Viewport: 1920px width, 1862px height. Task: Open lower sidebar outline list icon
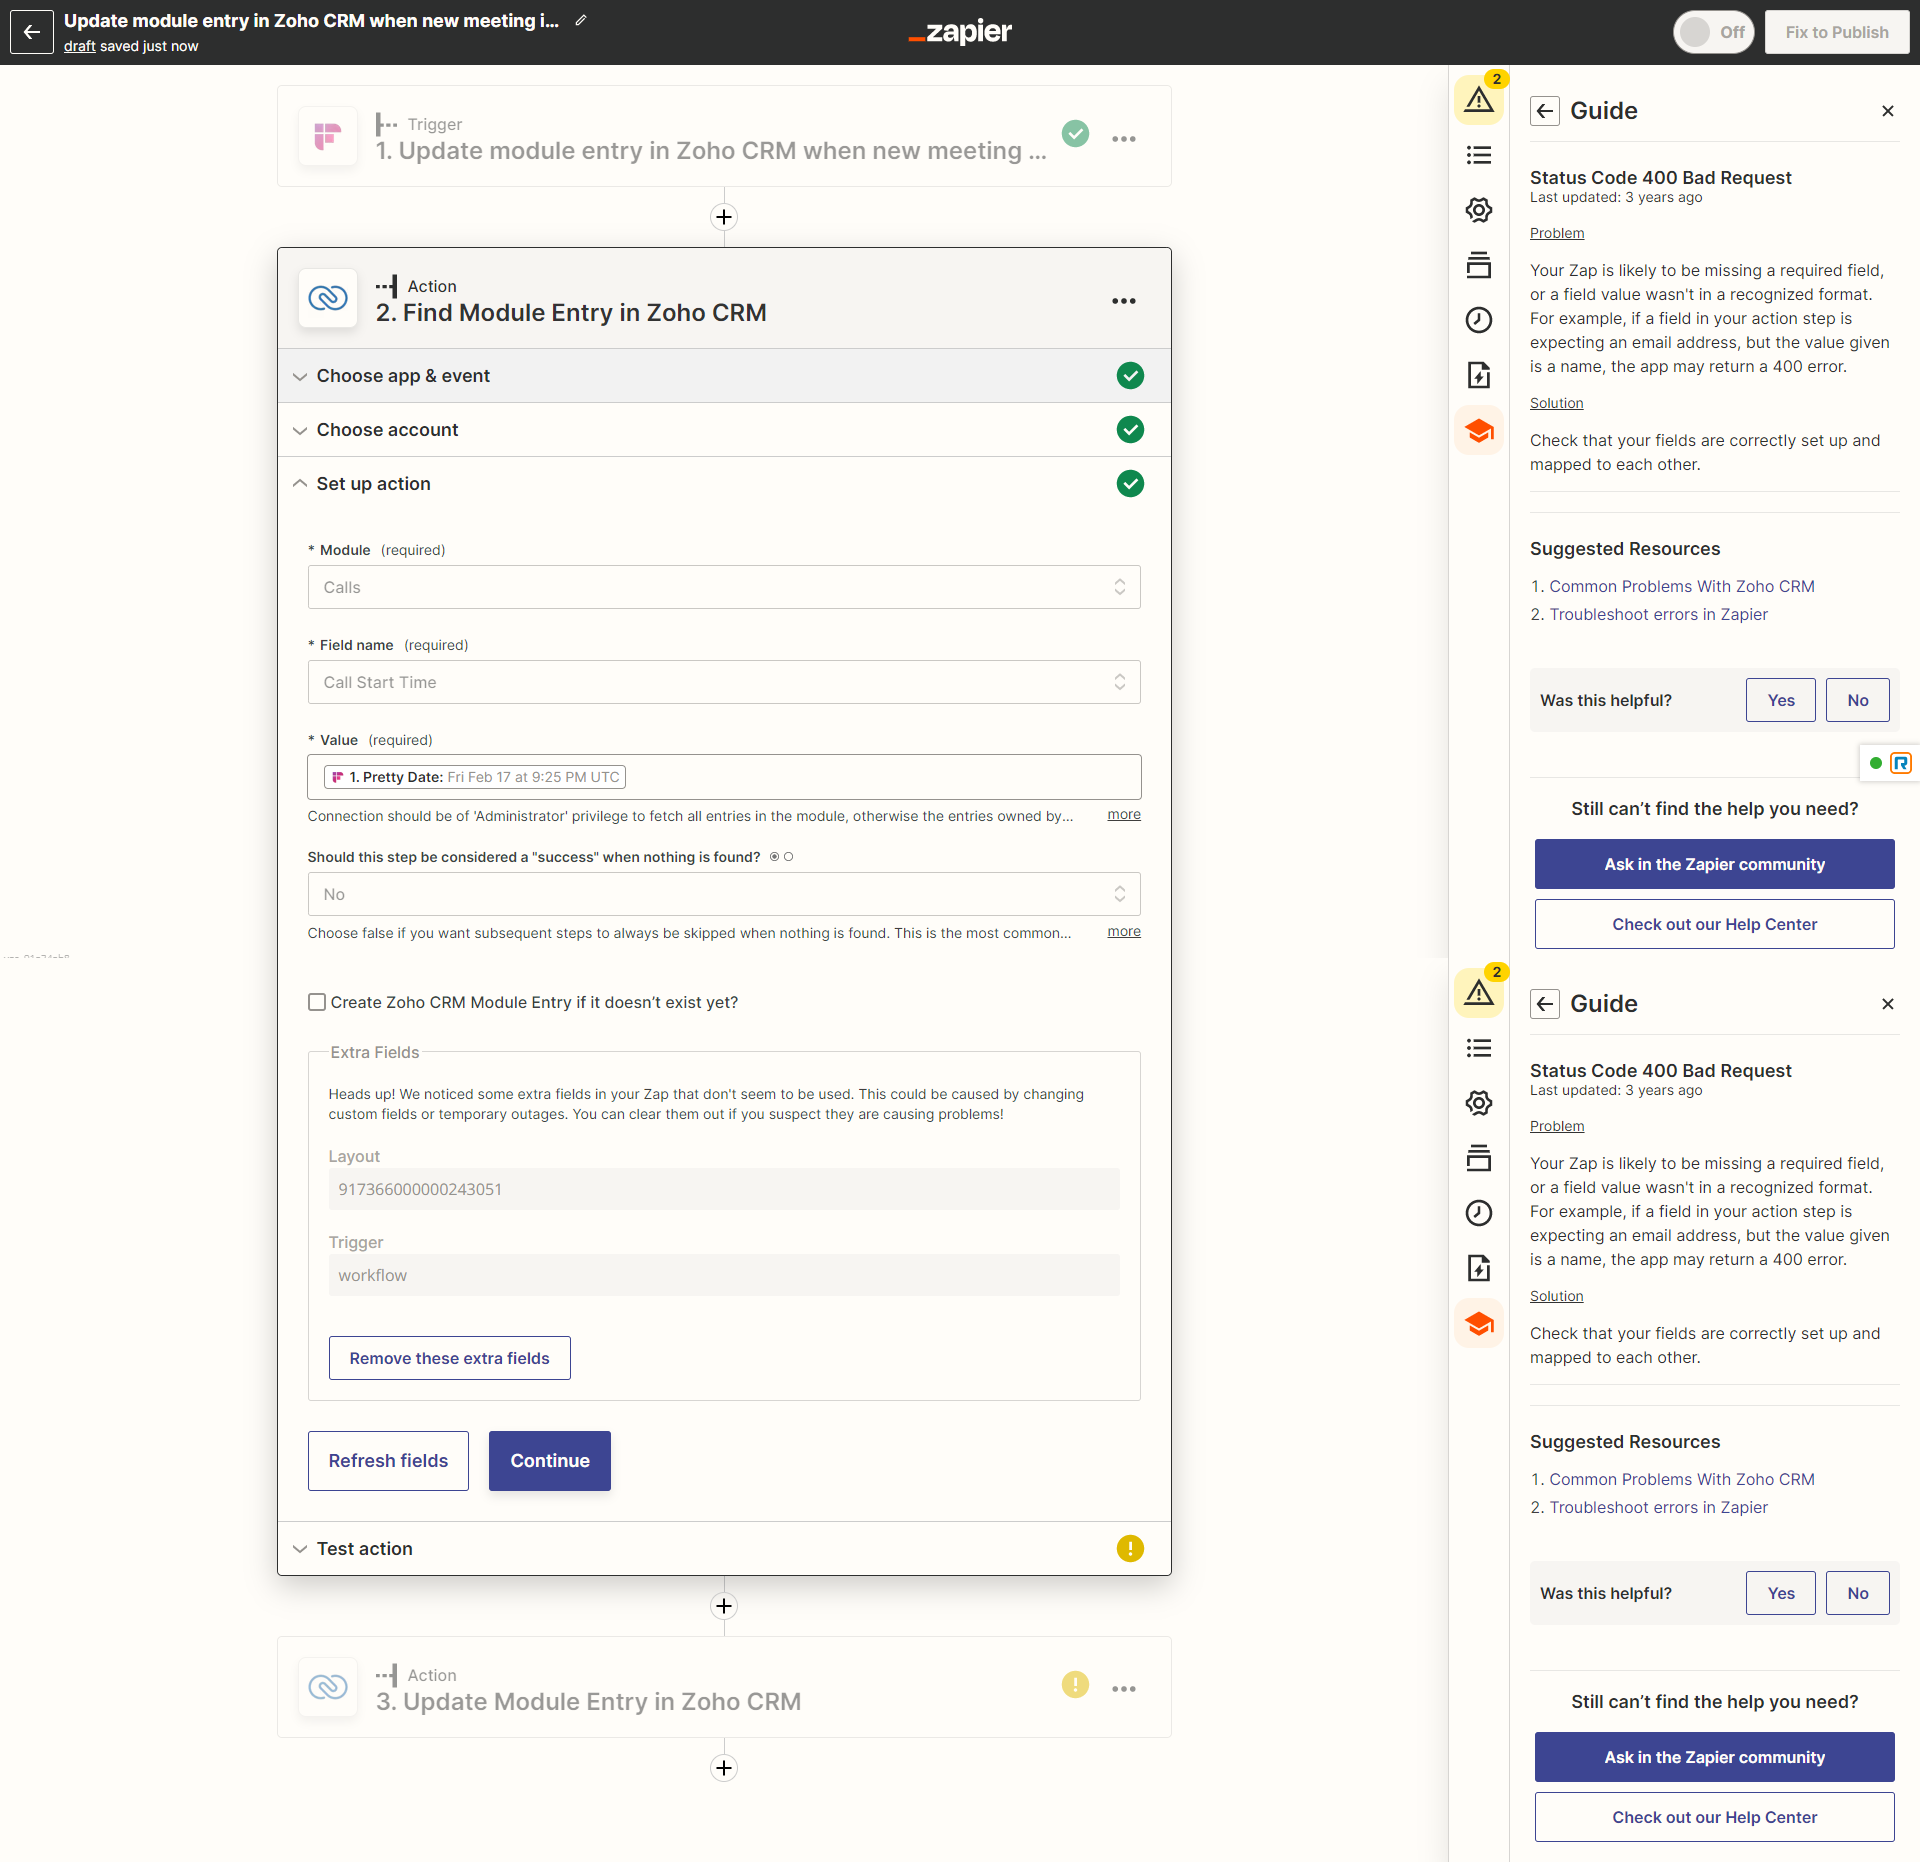click(x=1479, y=1048)
